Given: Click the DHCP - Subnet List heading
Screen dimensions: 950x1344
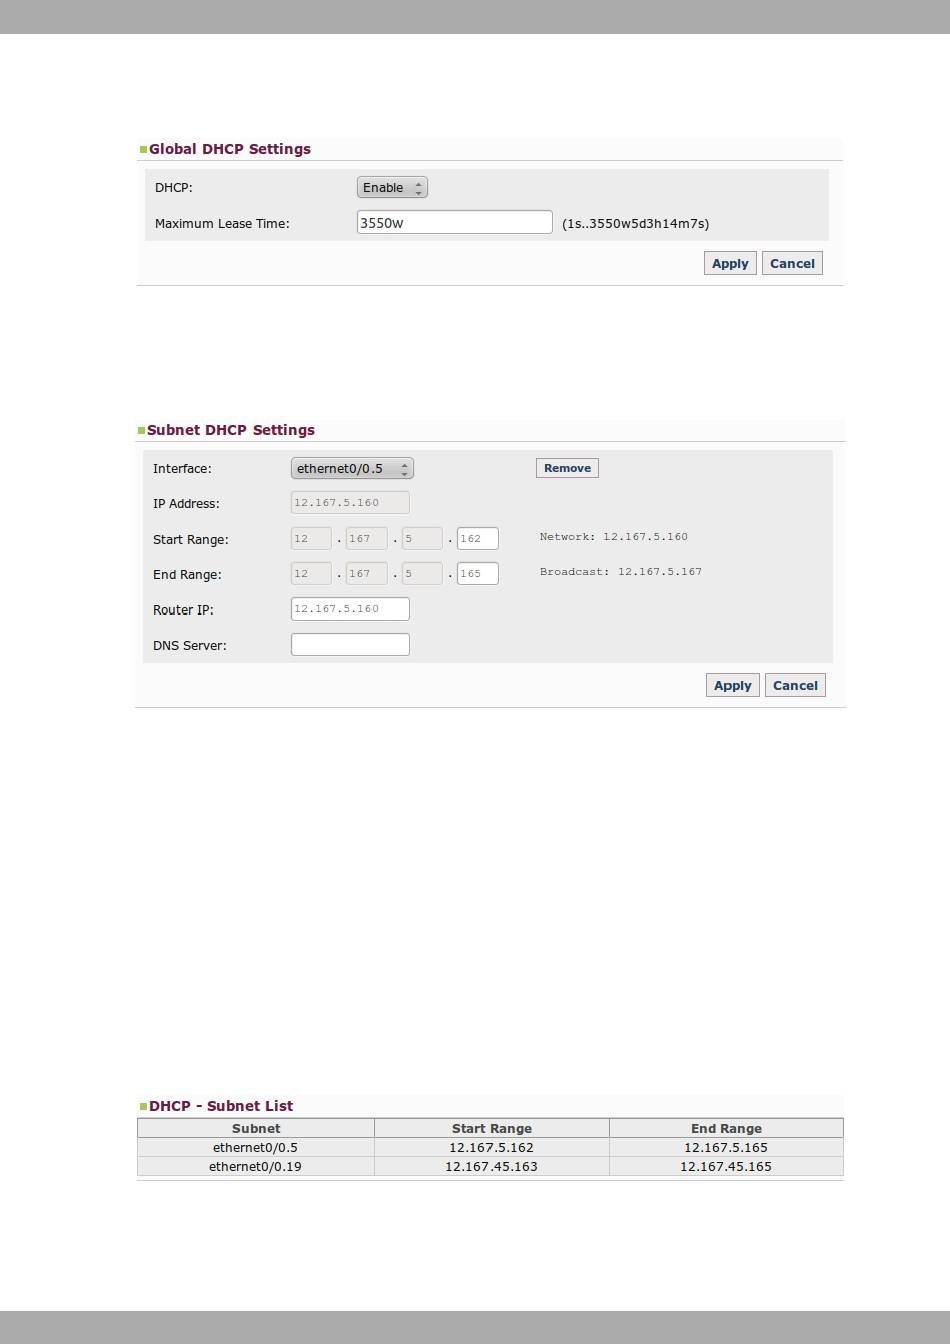Looking at the screenshot, I should (221, 1106).
